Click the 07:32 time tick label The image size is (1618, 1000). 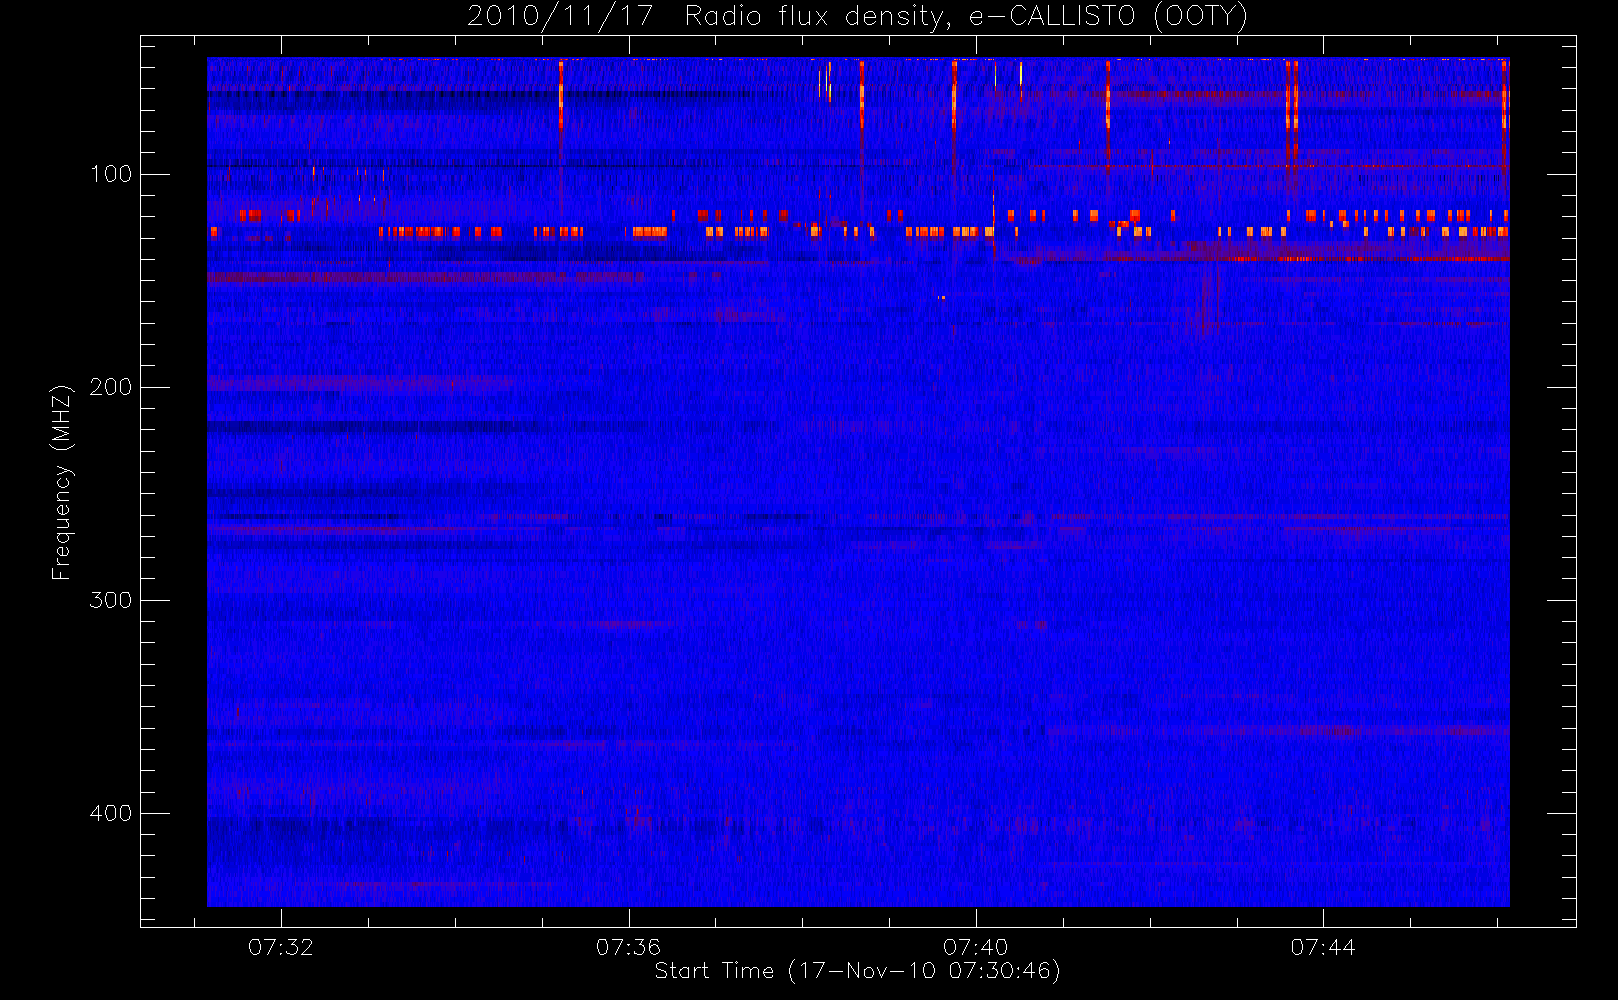(x=281, y=947)
